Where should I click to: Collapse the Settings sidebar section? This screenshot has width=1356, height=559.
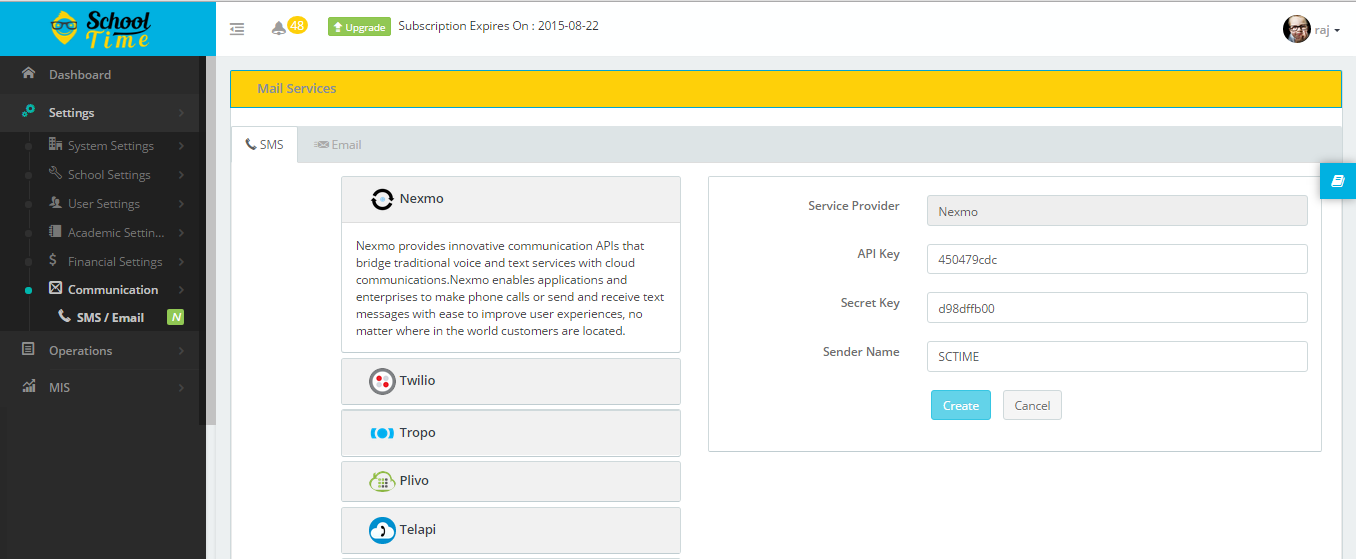(100, 112)
